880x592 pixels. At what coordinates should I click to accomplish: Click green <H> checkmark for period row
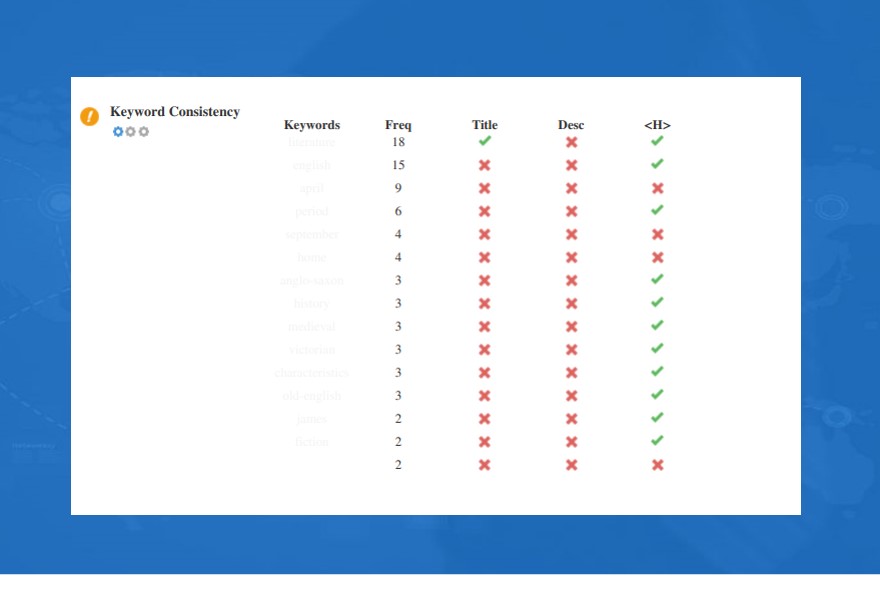pyautogui.click(x=657, y=210)
